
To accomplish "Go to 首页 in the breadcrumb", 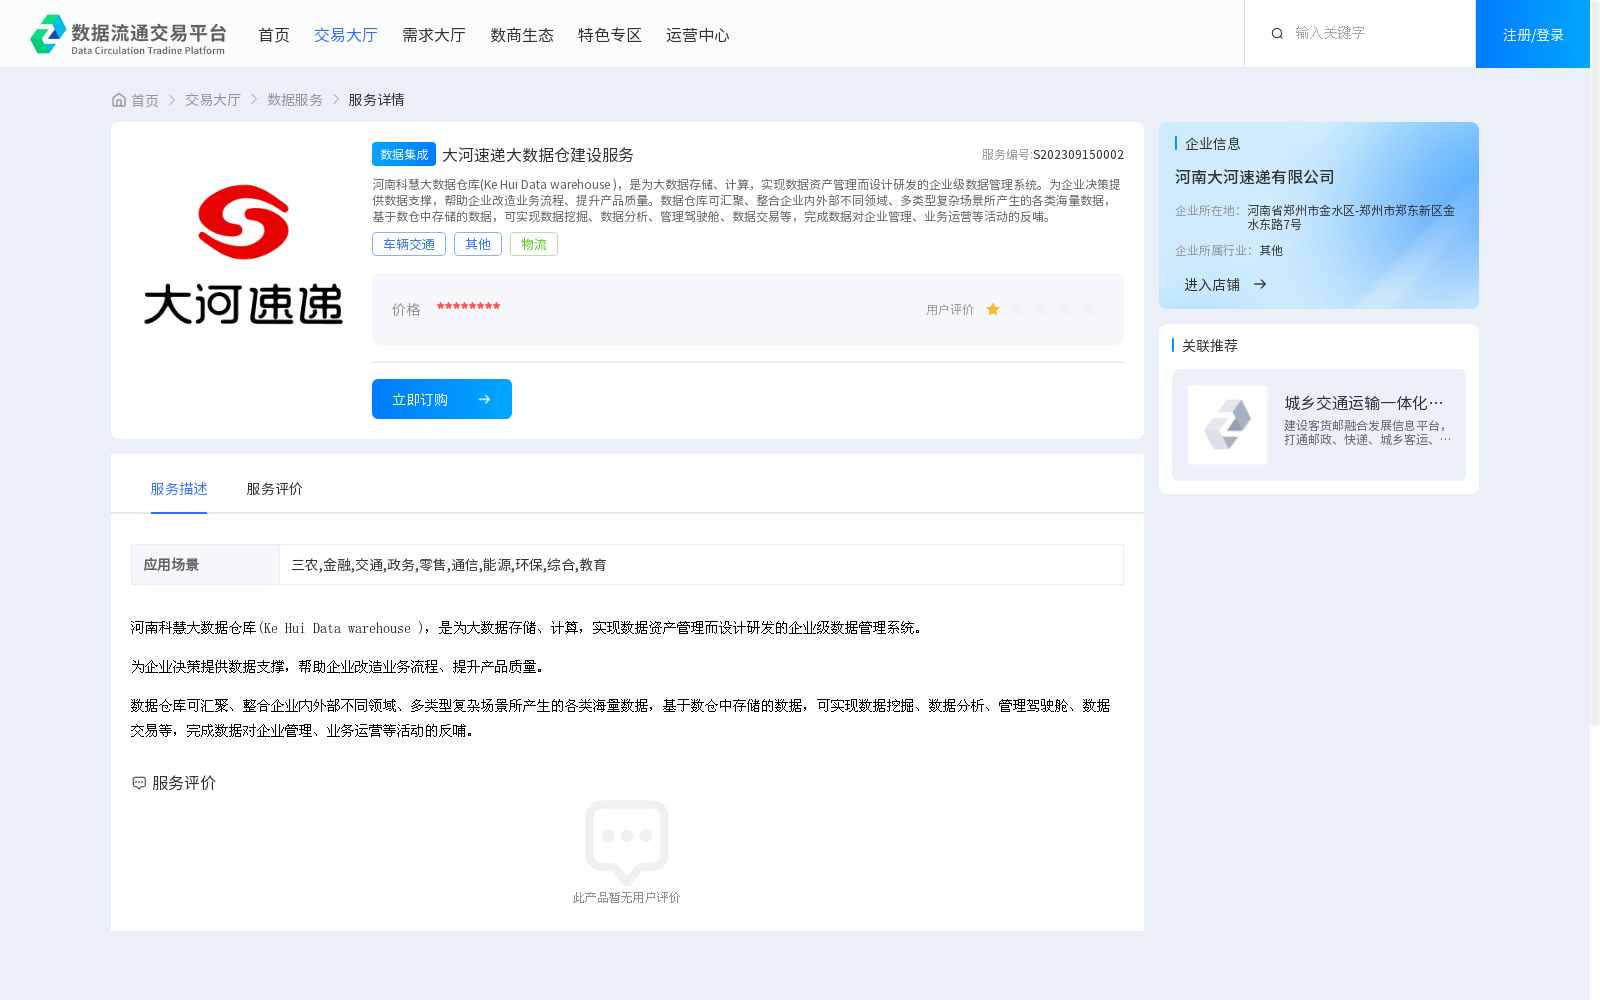I will pyautogui.click(x=145, y=100).
